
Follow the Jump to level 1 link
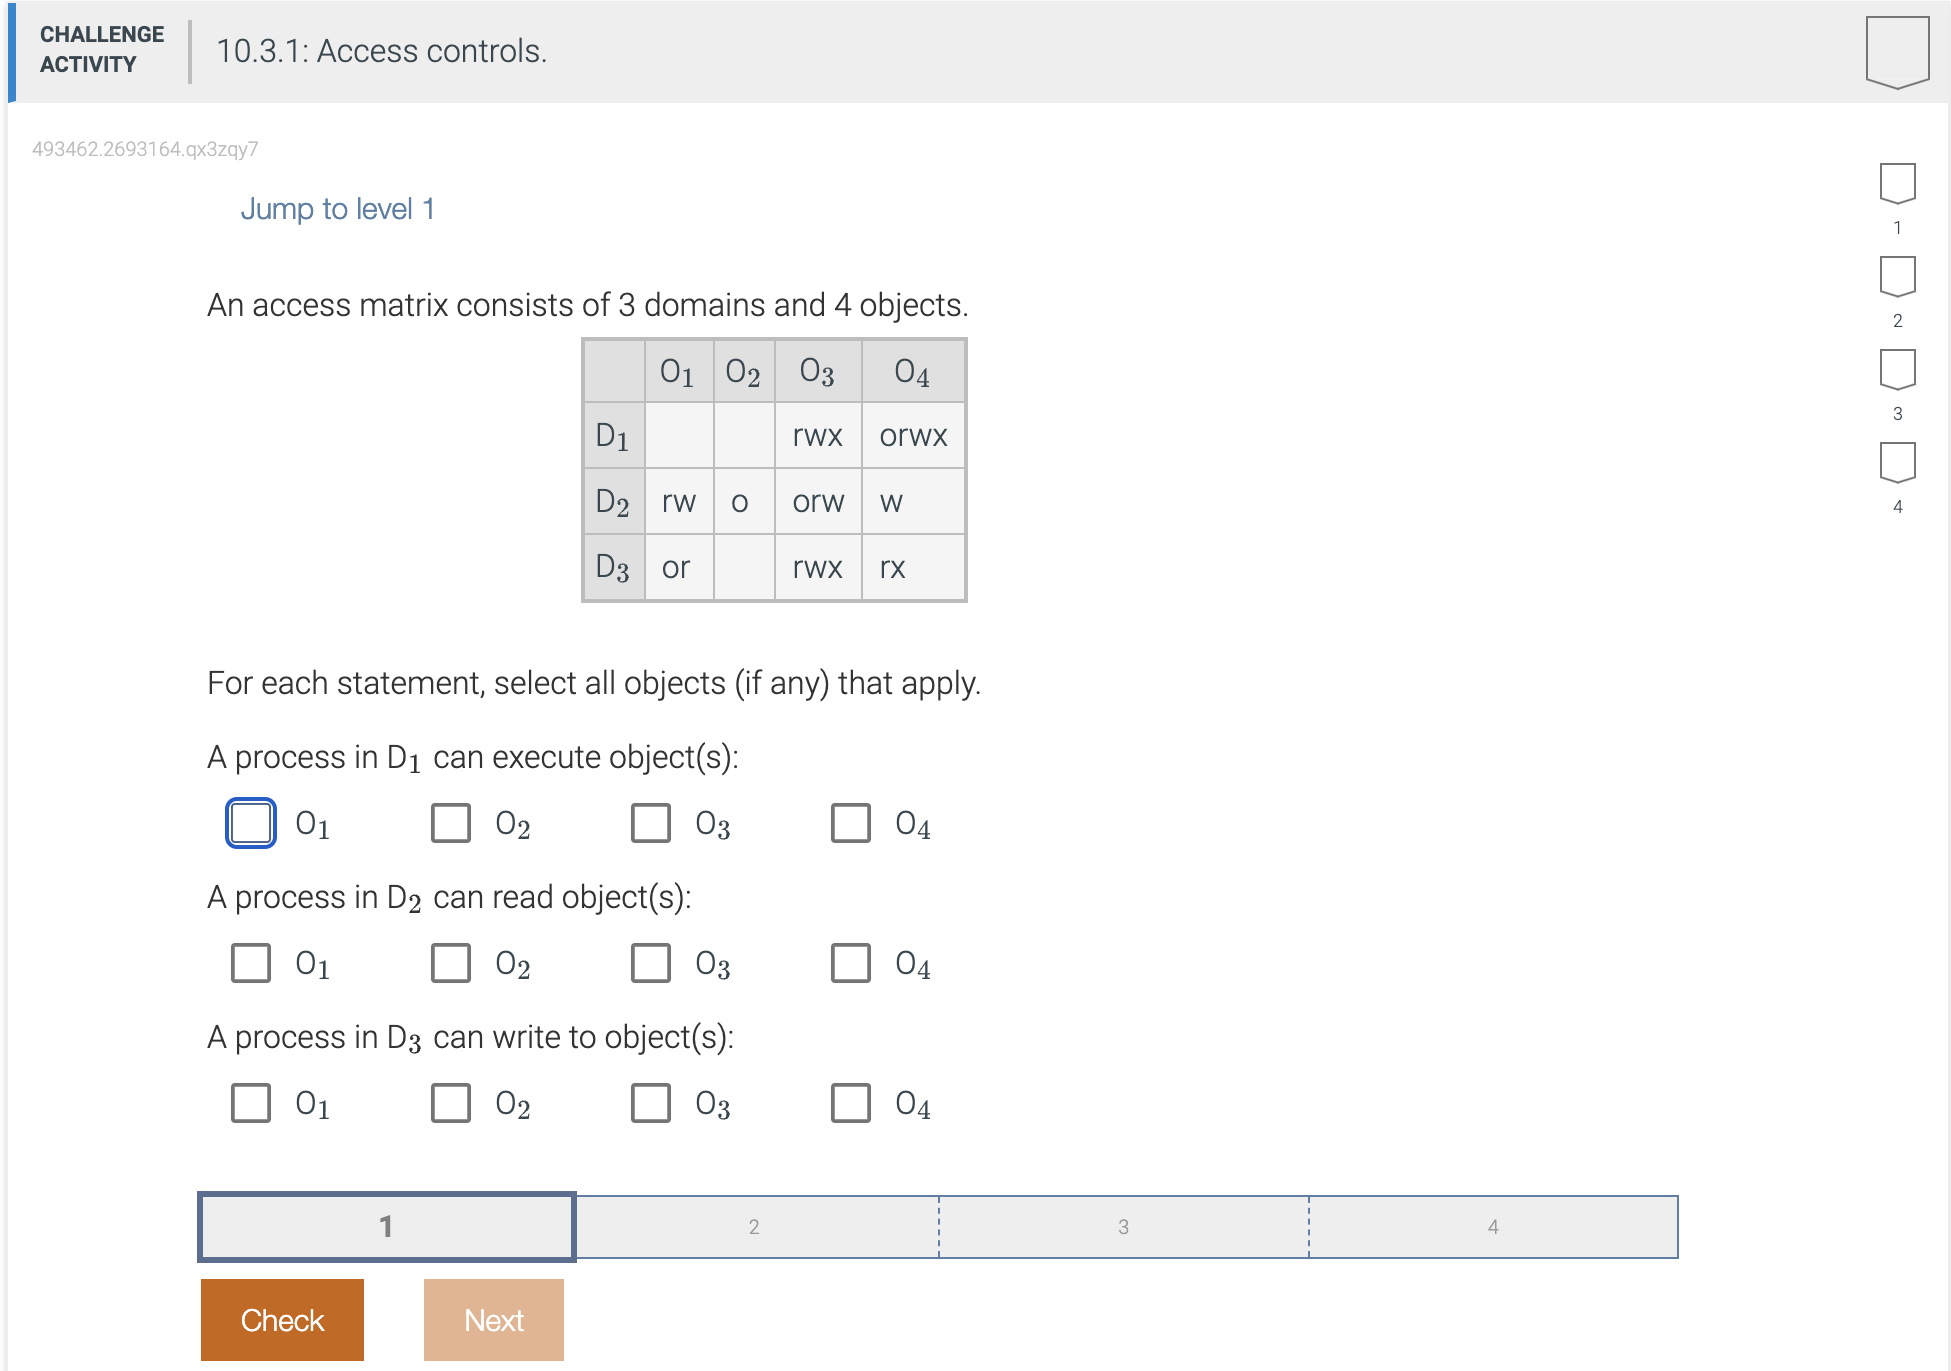pos(337,209)
